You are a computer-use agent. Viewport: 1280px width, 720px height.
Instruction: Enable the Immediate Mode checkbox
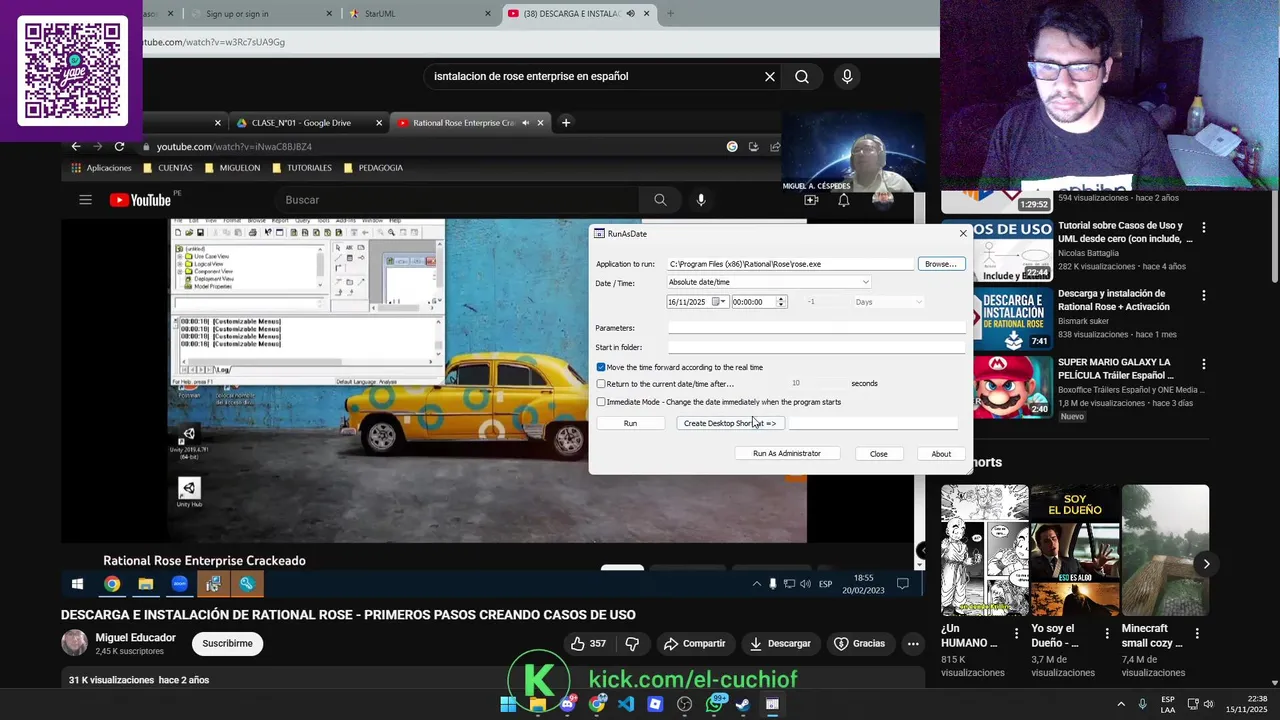coord(601,402)
